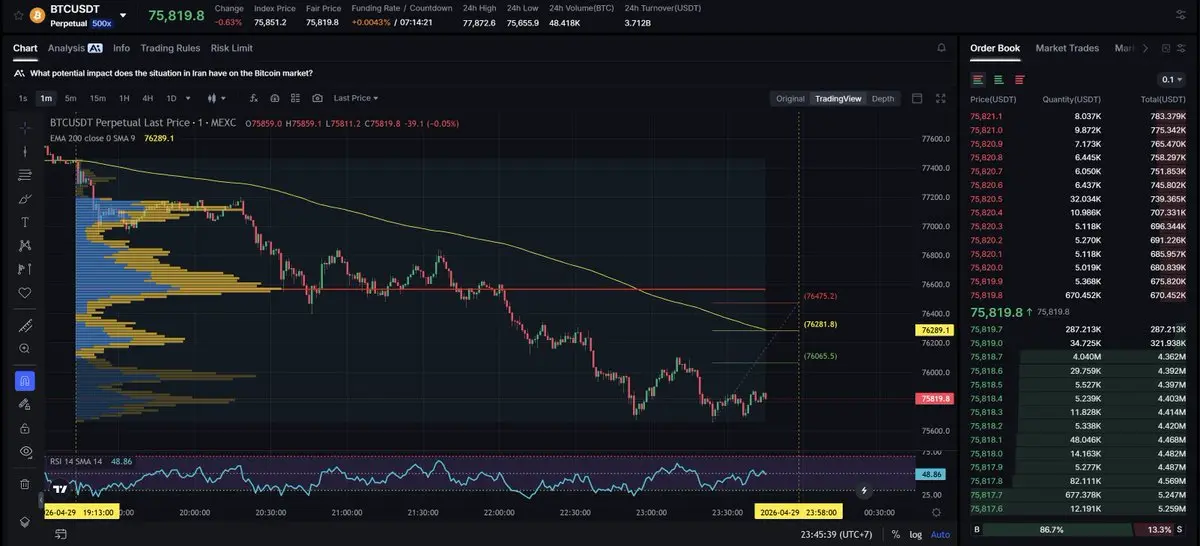Open the chart layout templates icon
The width and height of the screenshot is (1200, 546).
[296, 98]
